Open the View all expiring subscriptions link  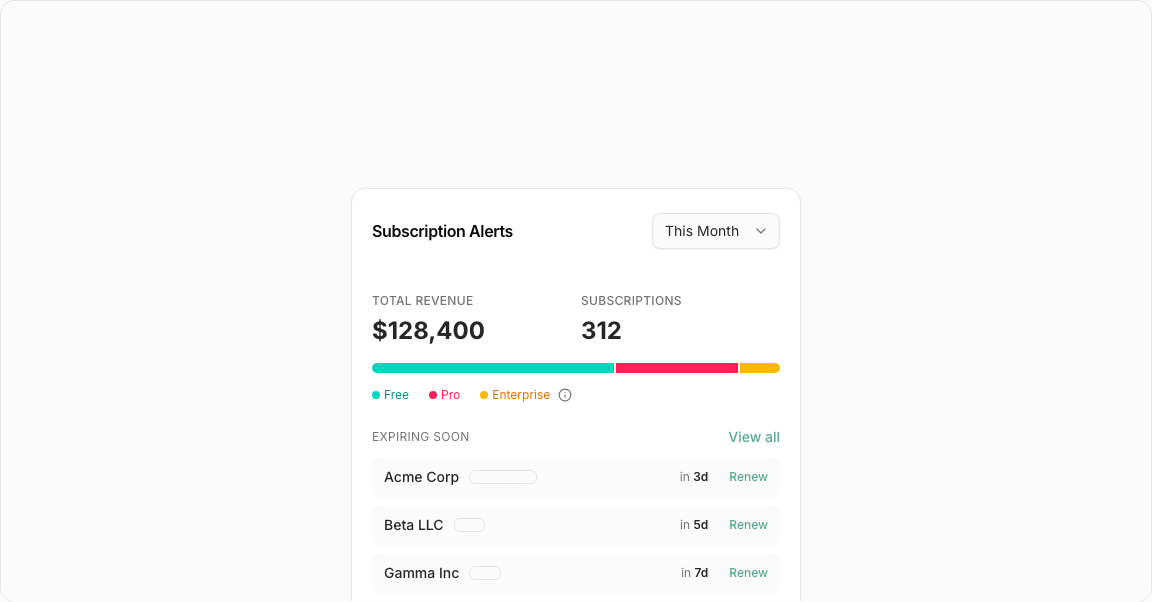pos(754,437)
